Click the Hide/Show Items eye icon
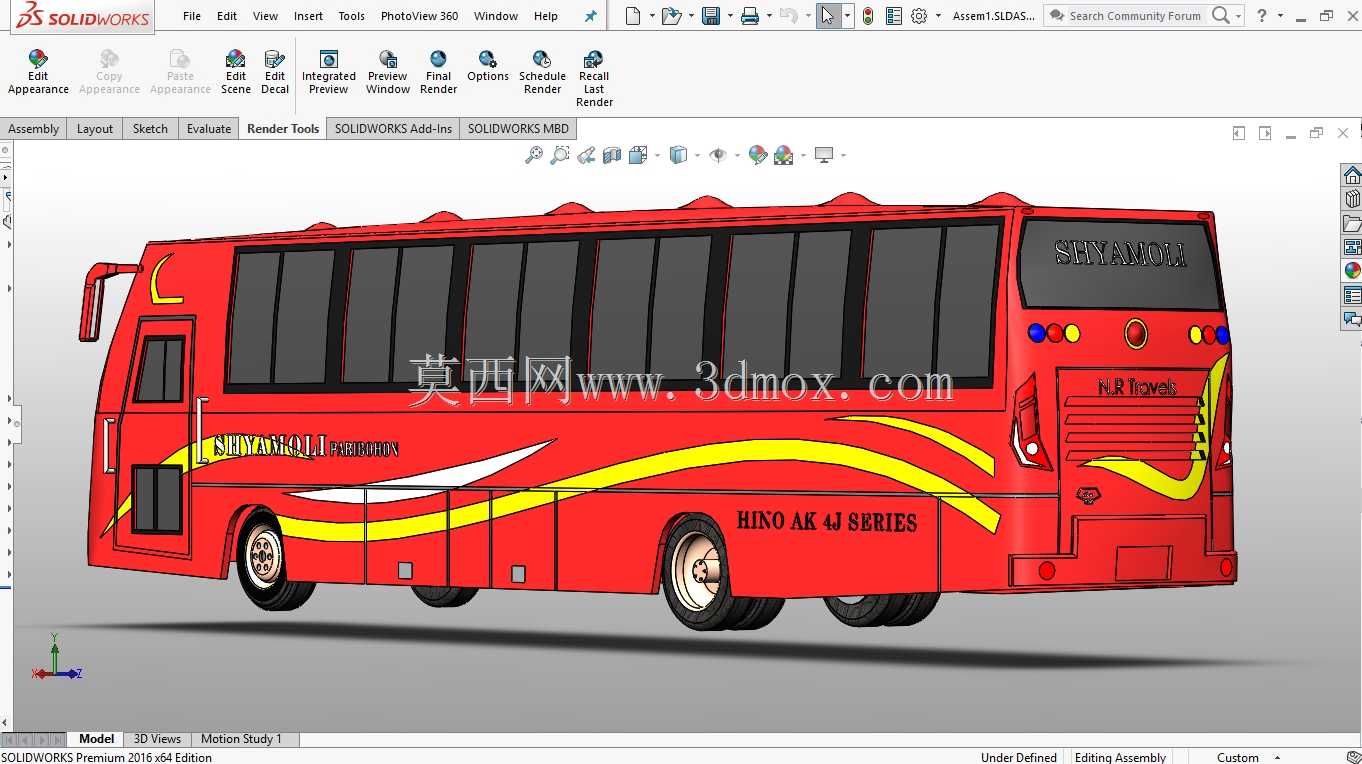The image size is (1362, 764). (718, 155)
